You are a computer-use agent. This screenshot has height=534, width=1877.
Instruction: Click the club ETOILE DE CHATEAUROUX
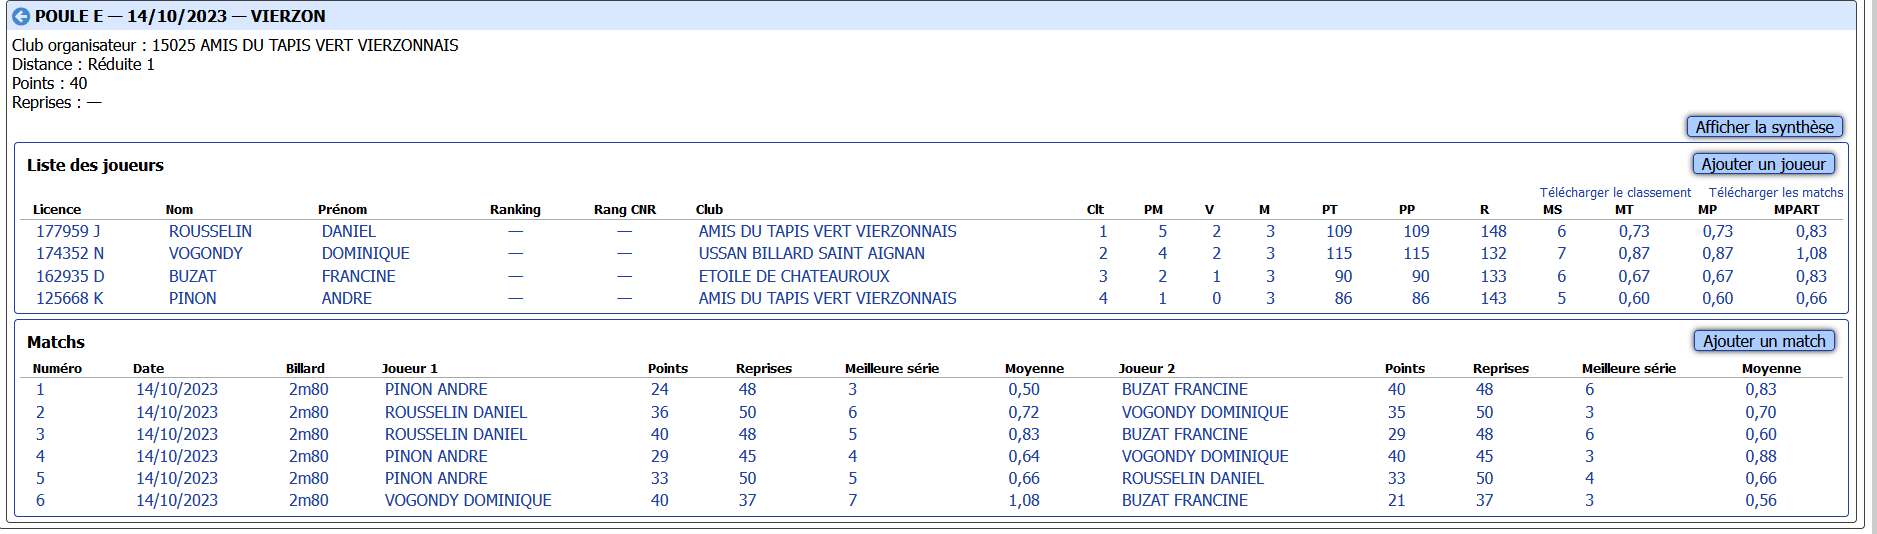click(x=794, y=276)
